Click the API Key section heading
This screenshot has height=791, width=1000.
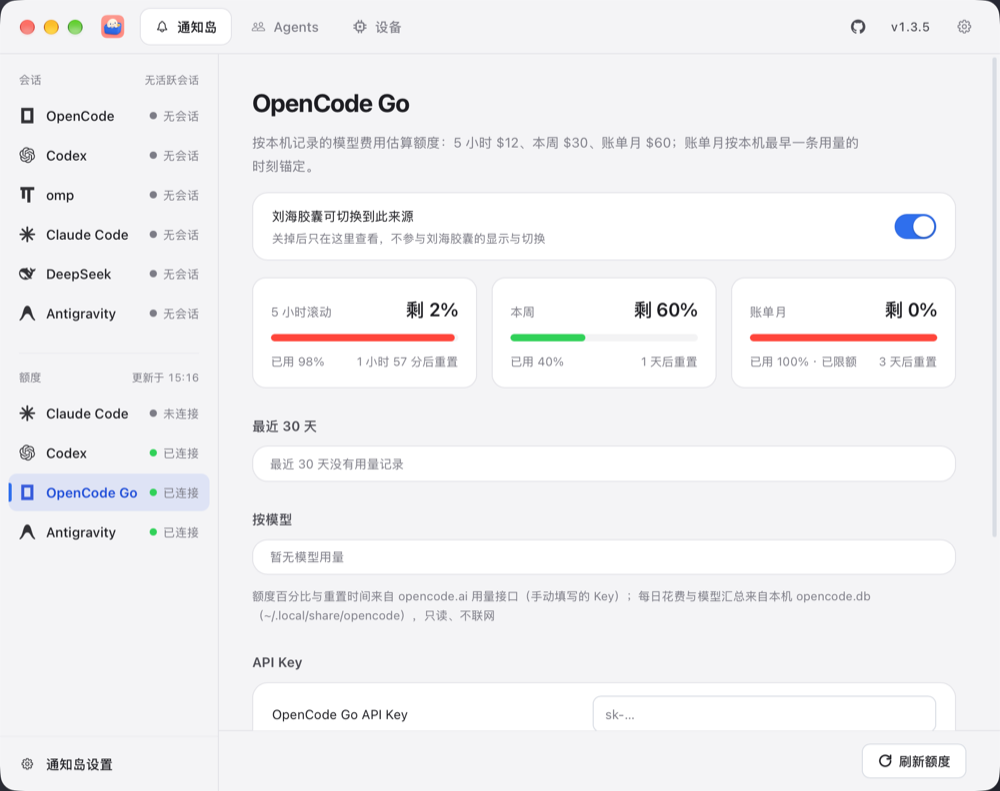click(x=277, y=662)
